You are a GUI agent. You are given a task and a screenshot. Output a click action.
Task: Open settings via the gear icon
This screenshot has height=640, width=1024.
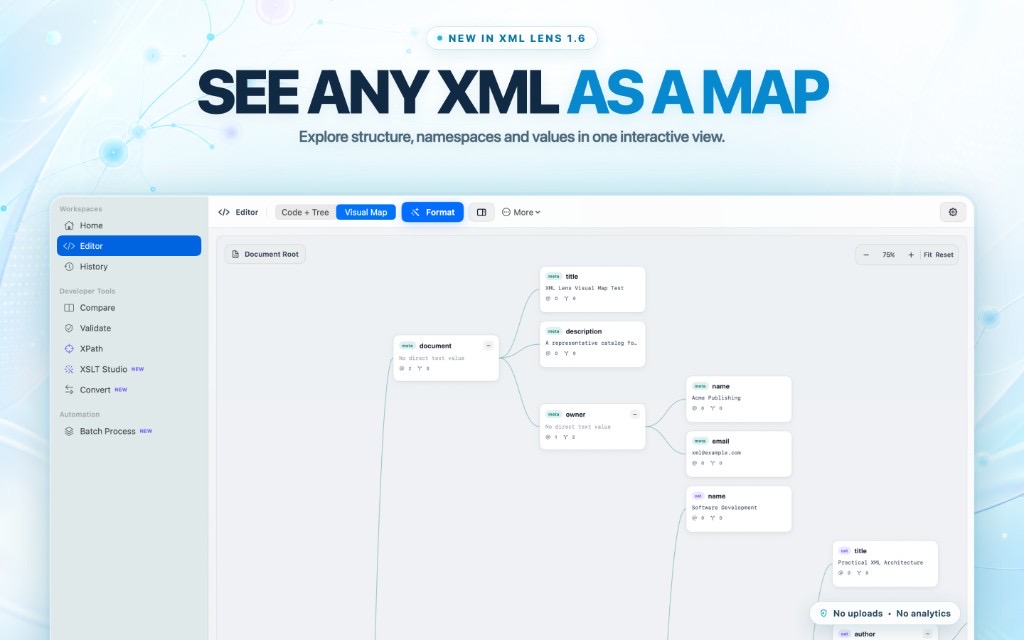[x=953, y=212]
